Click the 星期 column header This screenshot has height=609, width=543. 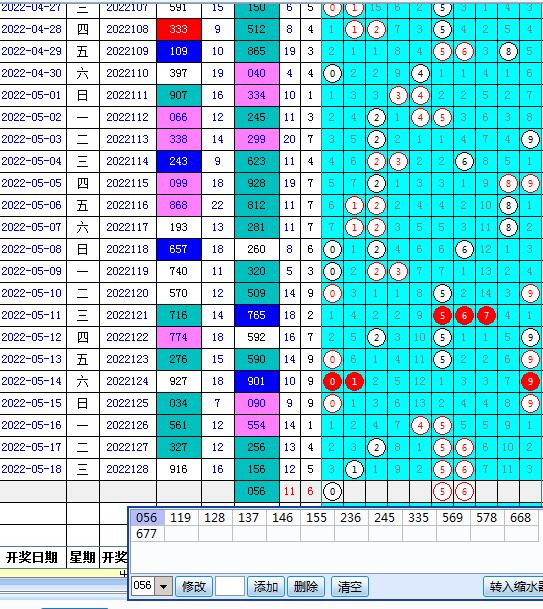click(82, 557)
